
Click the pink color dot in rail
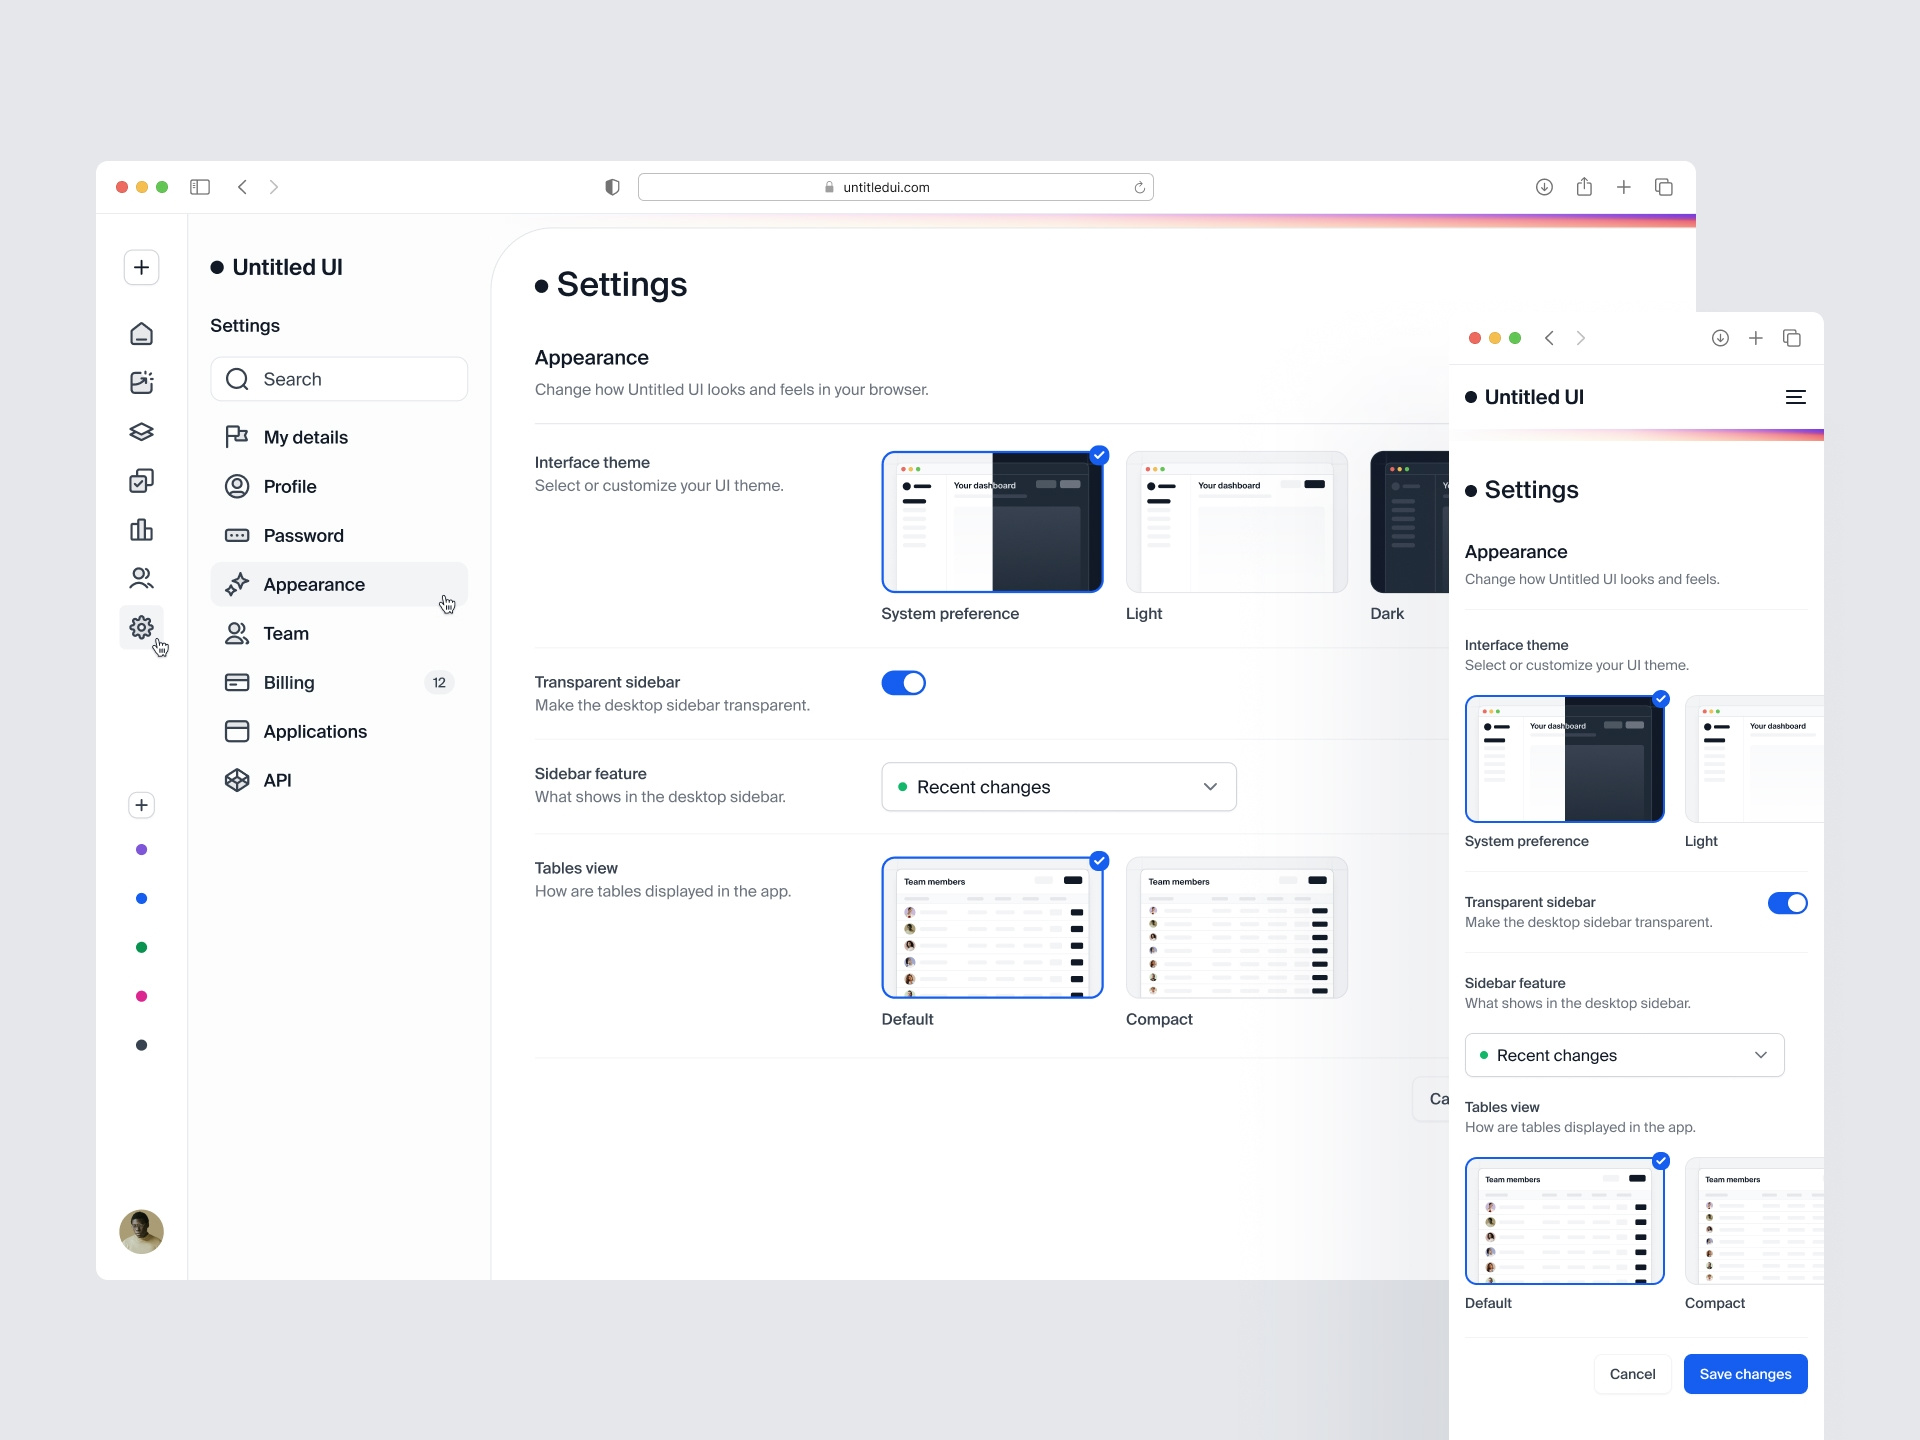pos(141,996)
